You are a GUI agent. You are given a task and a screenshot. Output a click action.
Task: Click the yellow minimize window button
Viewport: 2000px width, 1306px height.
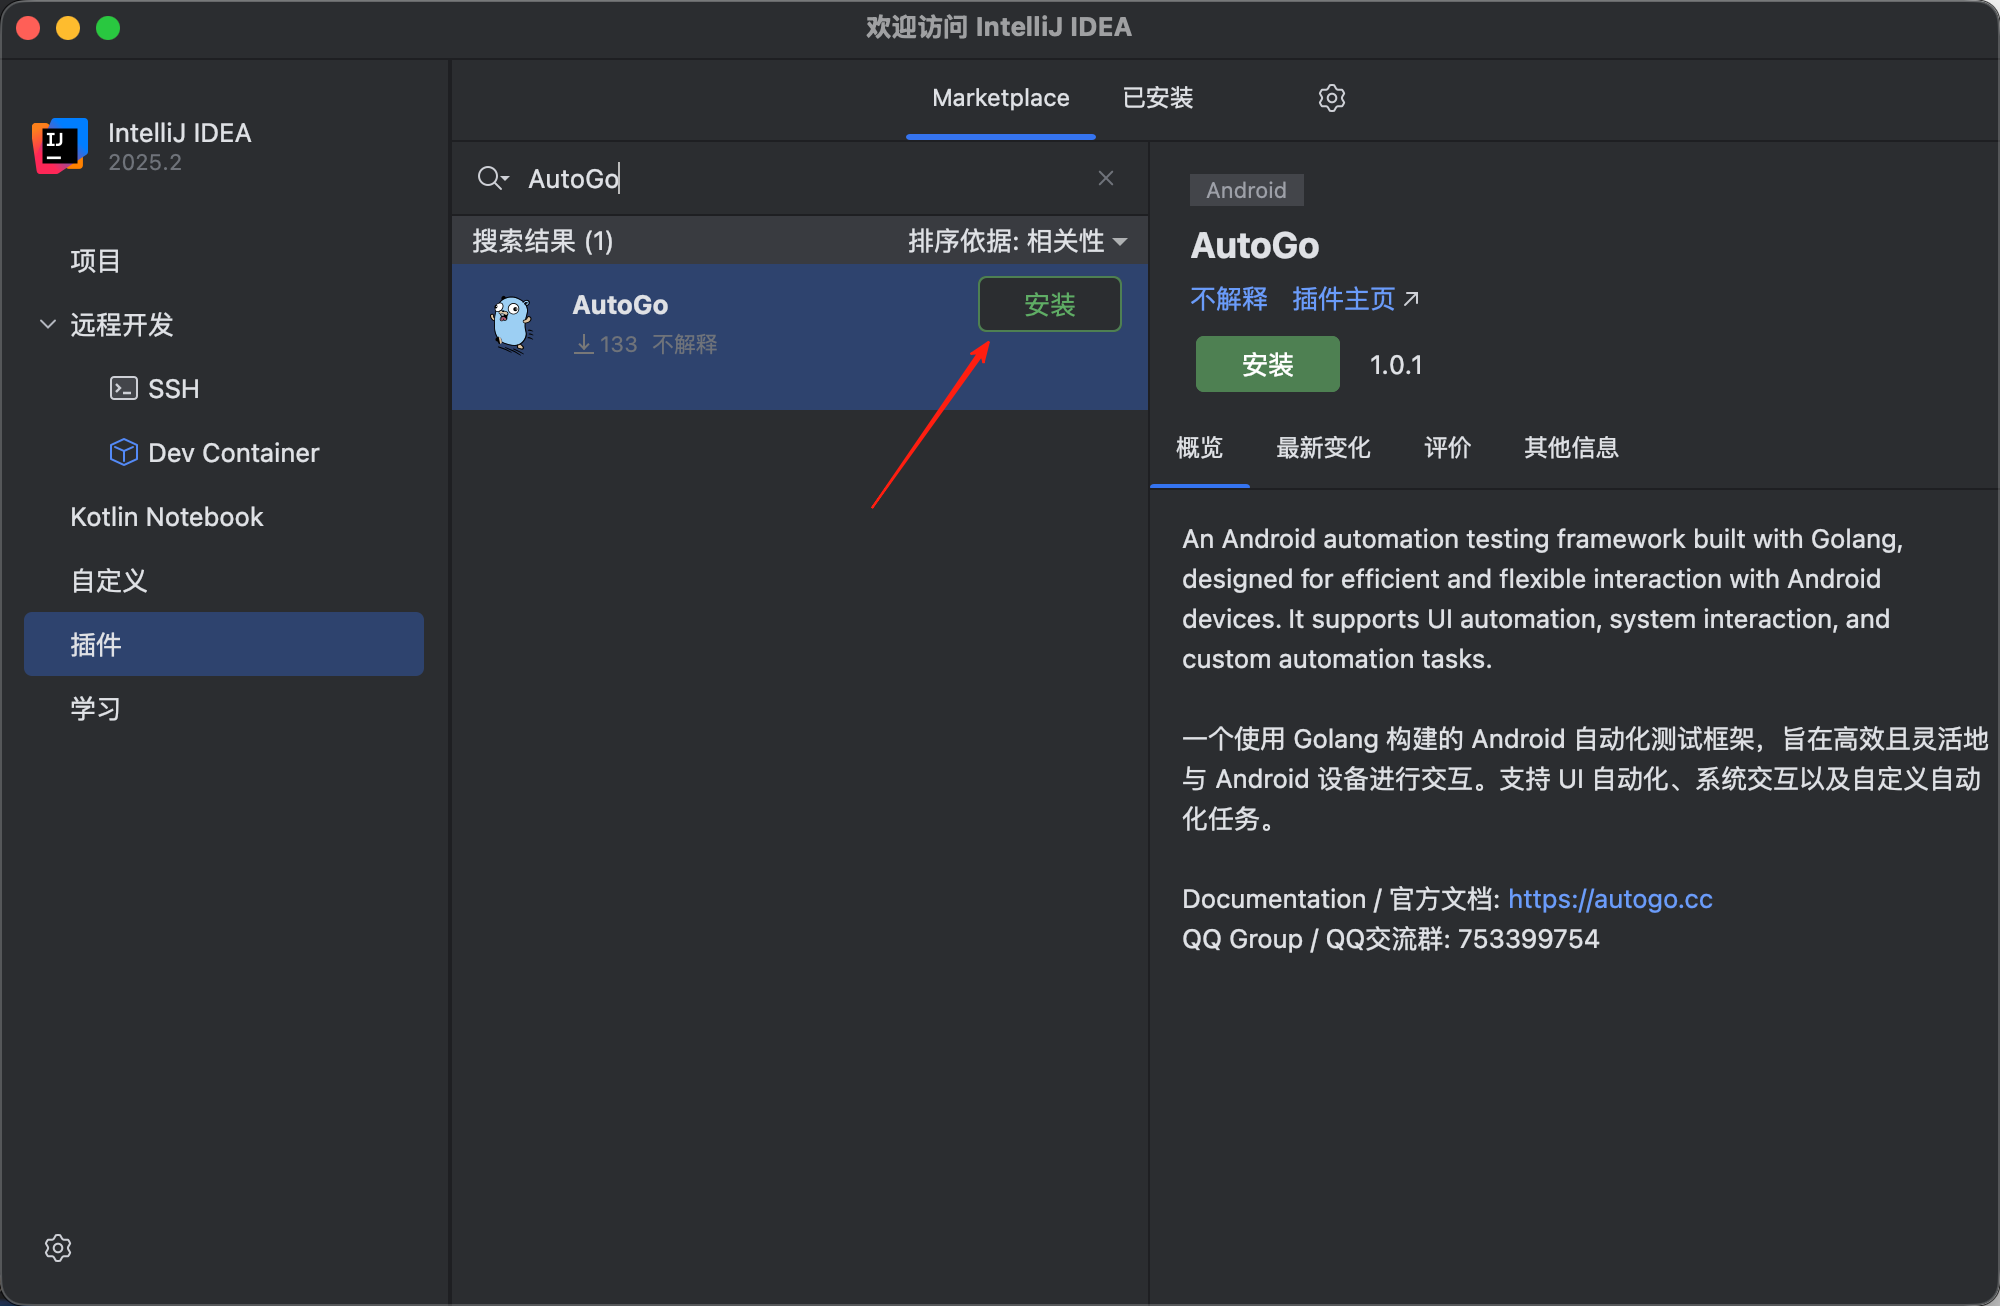pyautogui.click(x=68, y=28)
